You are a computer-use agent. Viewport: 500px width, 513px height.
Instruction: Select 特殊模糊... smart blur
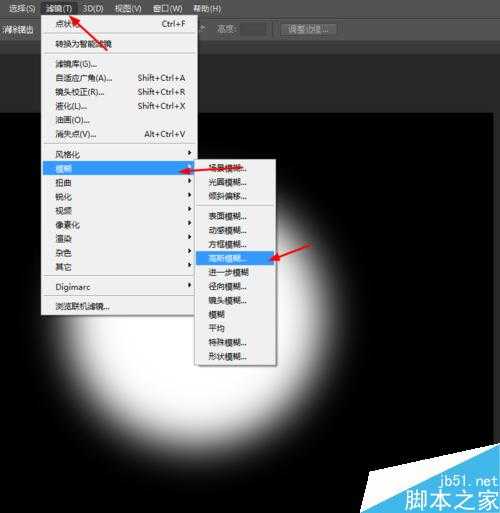(235, 342)
